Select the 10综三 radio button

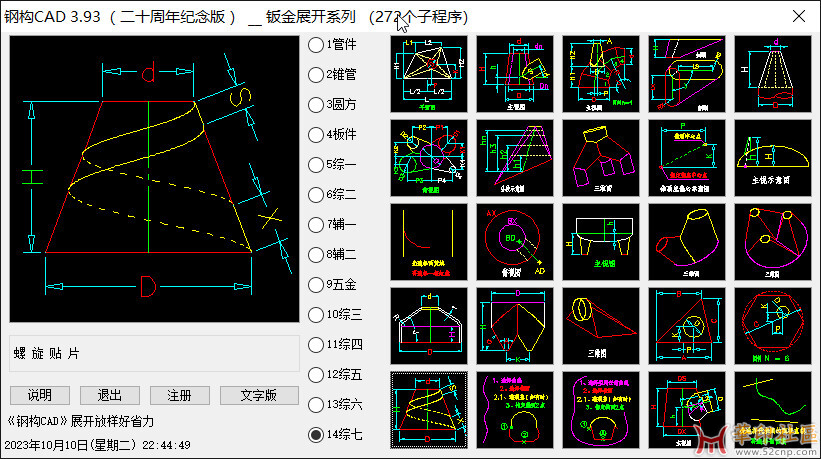[x=316, y=315]
